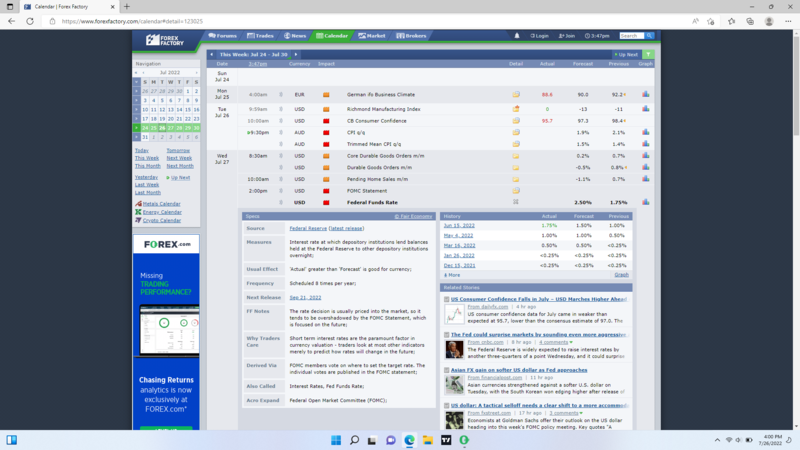Open the Calendar tab
Image resolution: width=800 pixels, height=450 pixels.
click(x=332, y=36)
